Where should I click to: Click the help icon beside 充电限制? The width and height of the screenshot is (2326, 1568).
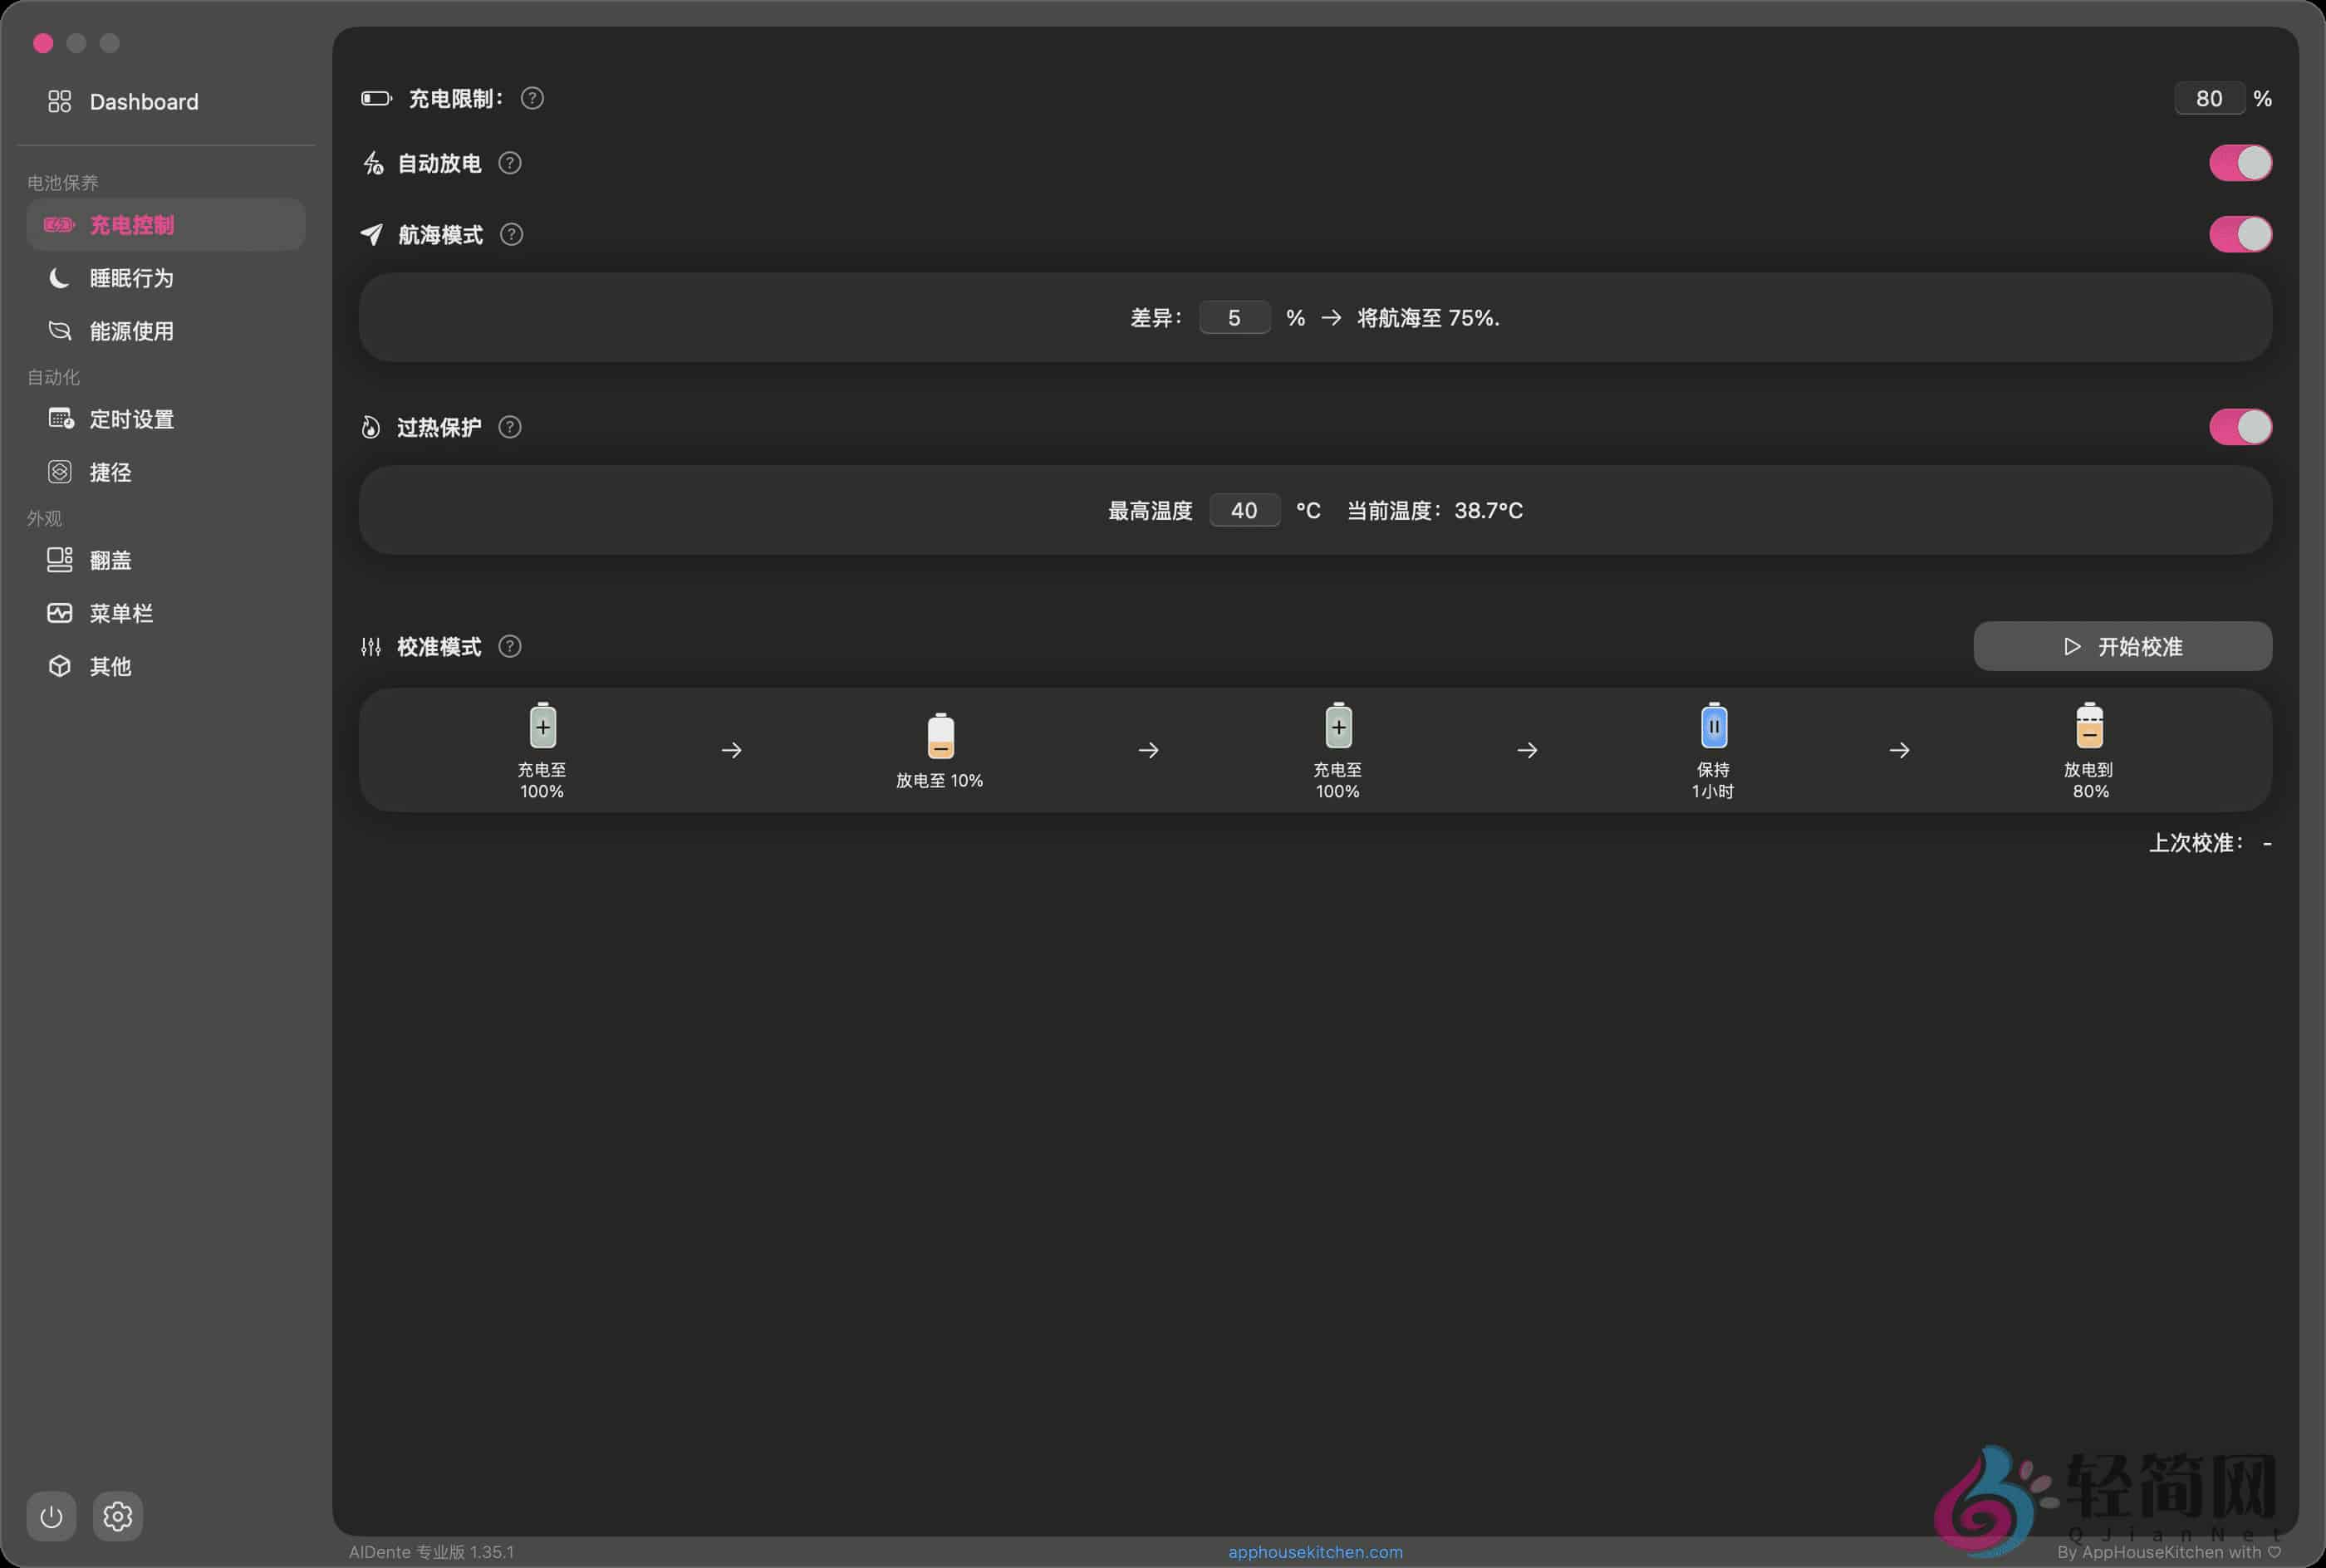531,98
